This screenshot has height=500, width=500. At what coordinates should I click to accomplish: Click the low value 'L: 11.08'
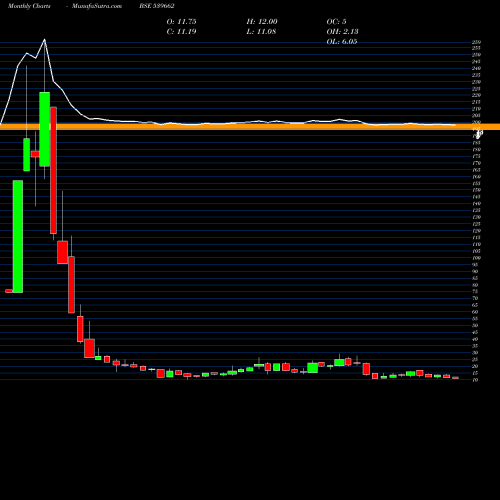261,32
